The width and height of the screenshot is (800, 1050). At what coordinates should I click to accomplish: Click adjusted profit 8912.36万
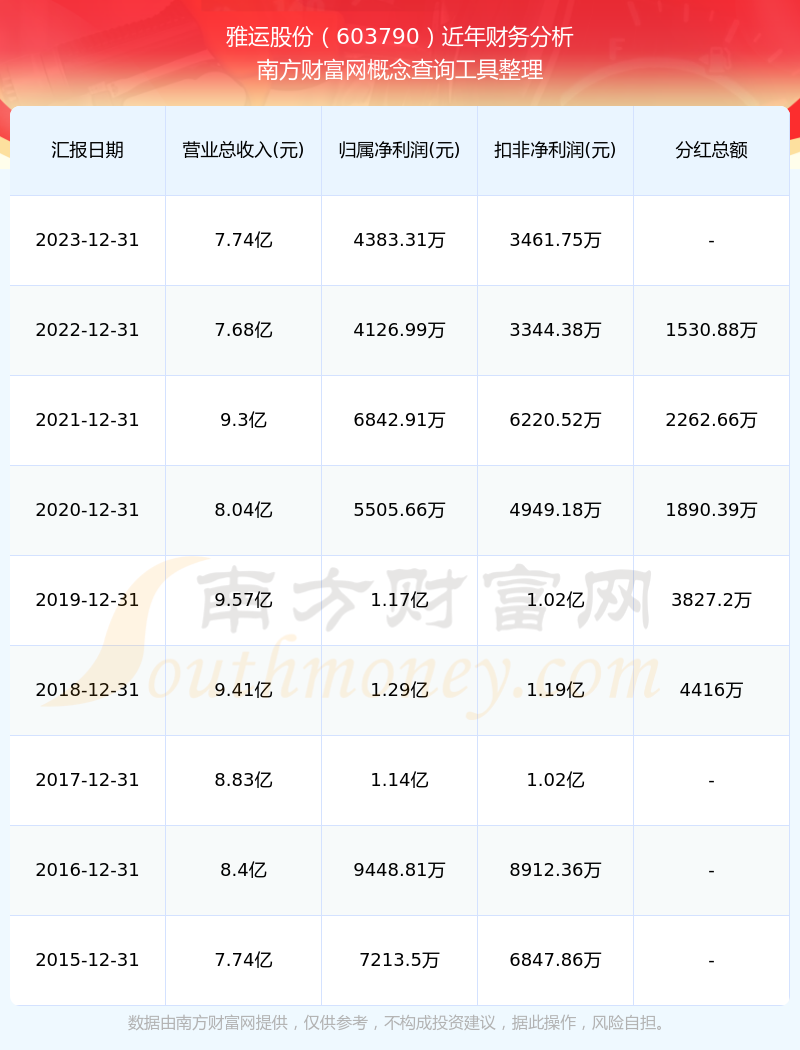pos(556,871)
